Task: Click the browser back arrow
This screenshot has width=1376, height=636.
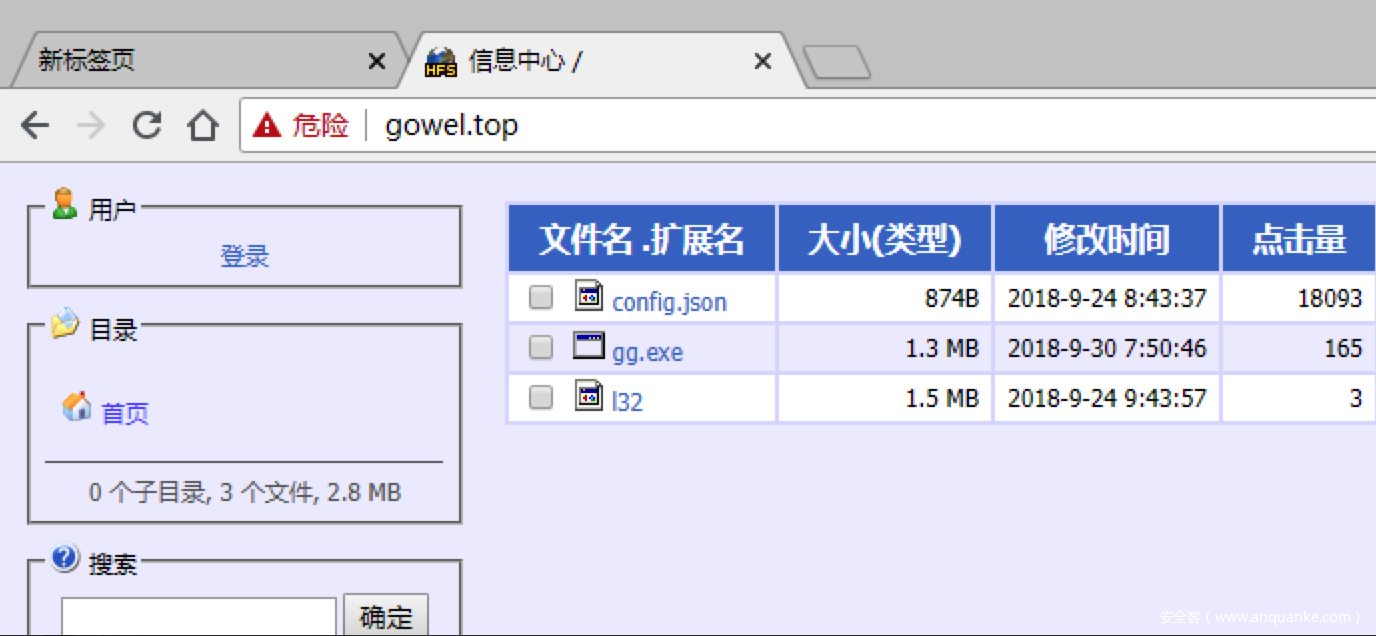Action: [x=35, y=126]
